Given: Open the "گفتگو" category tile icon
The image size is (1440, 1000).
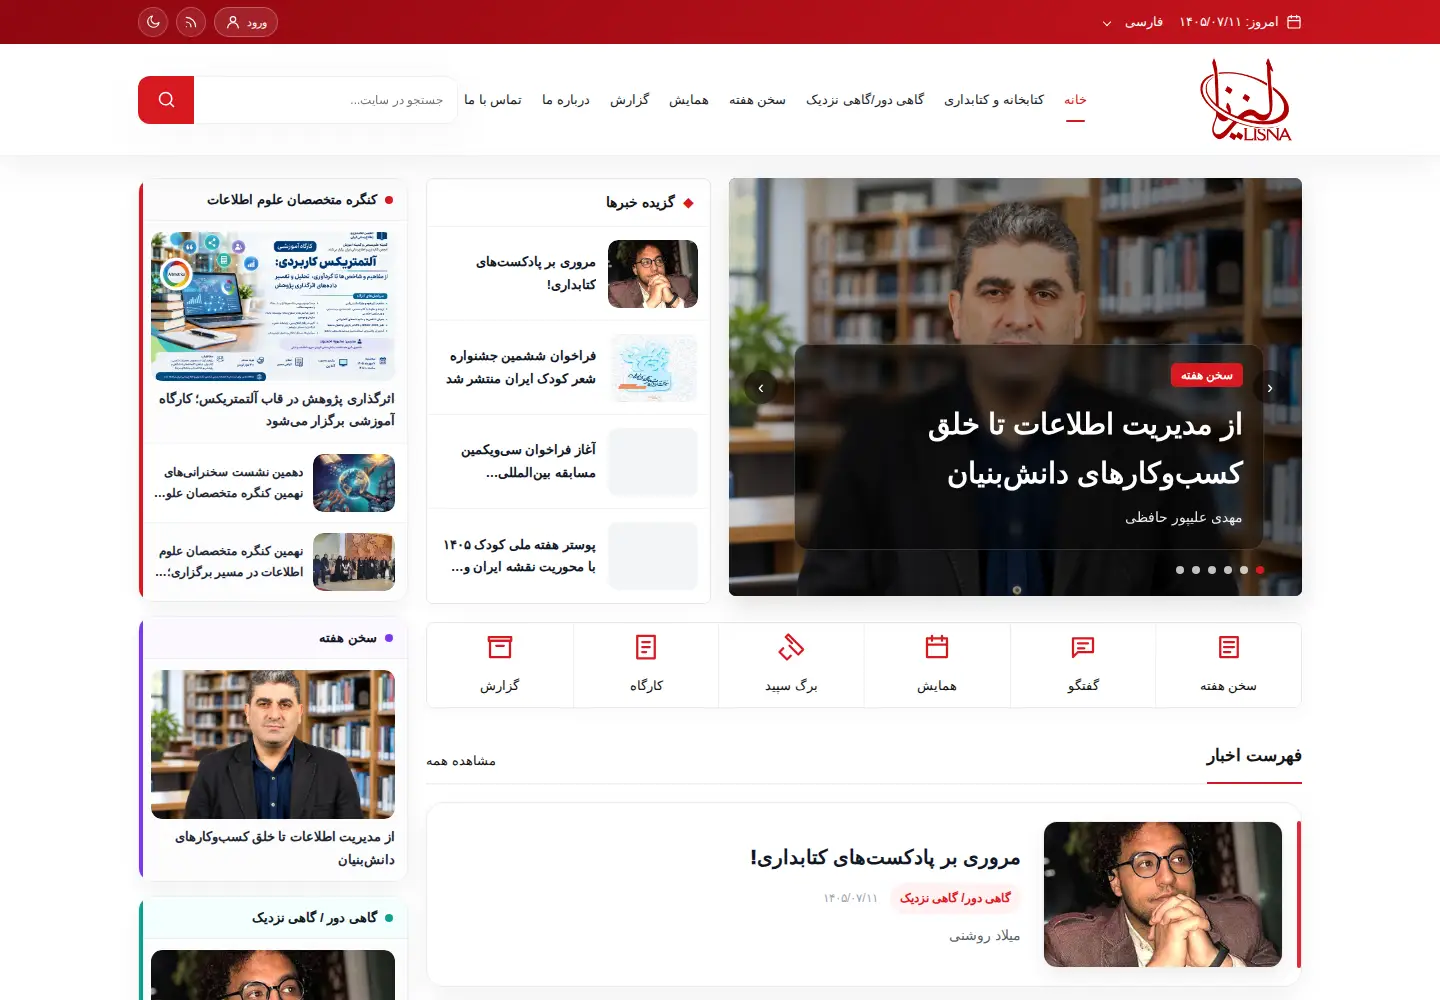Looking at the screenshot, I should pyautogui.click(x=1083, y=647).
